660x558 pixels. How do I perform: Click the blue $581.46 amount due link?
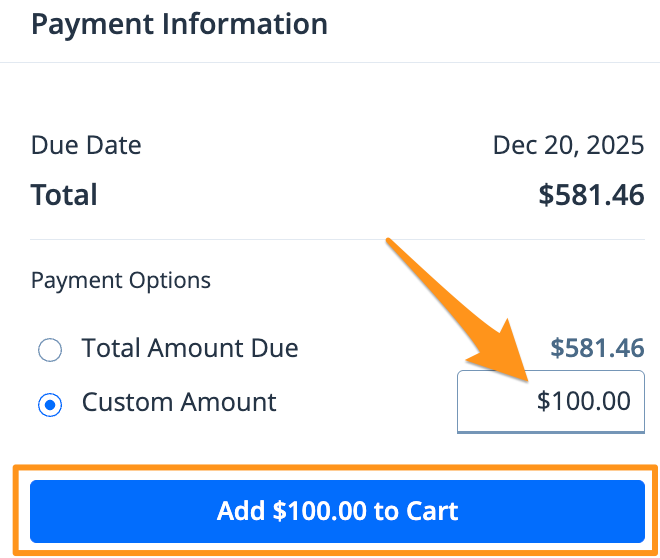click(x=597, y=348)
